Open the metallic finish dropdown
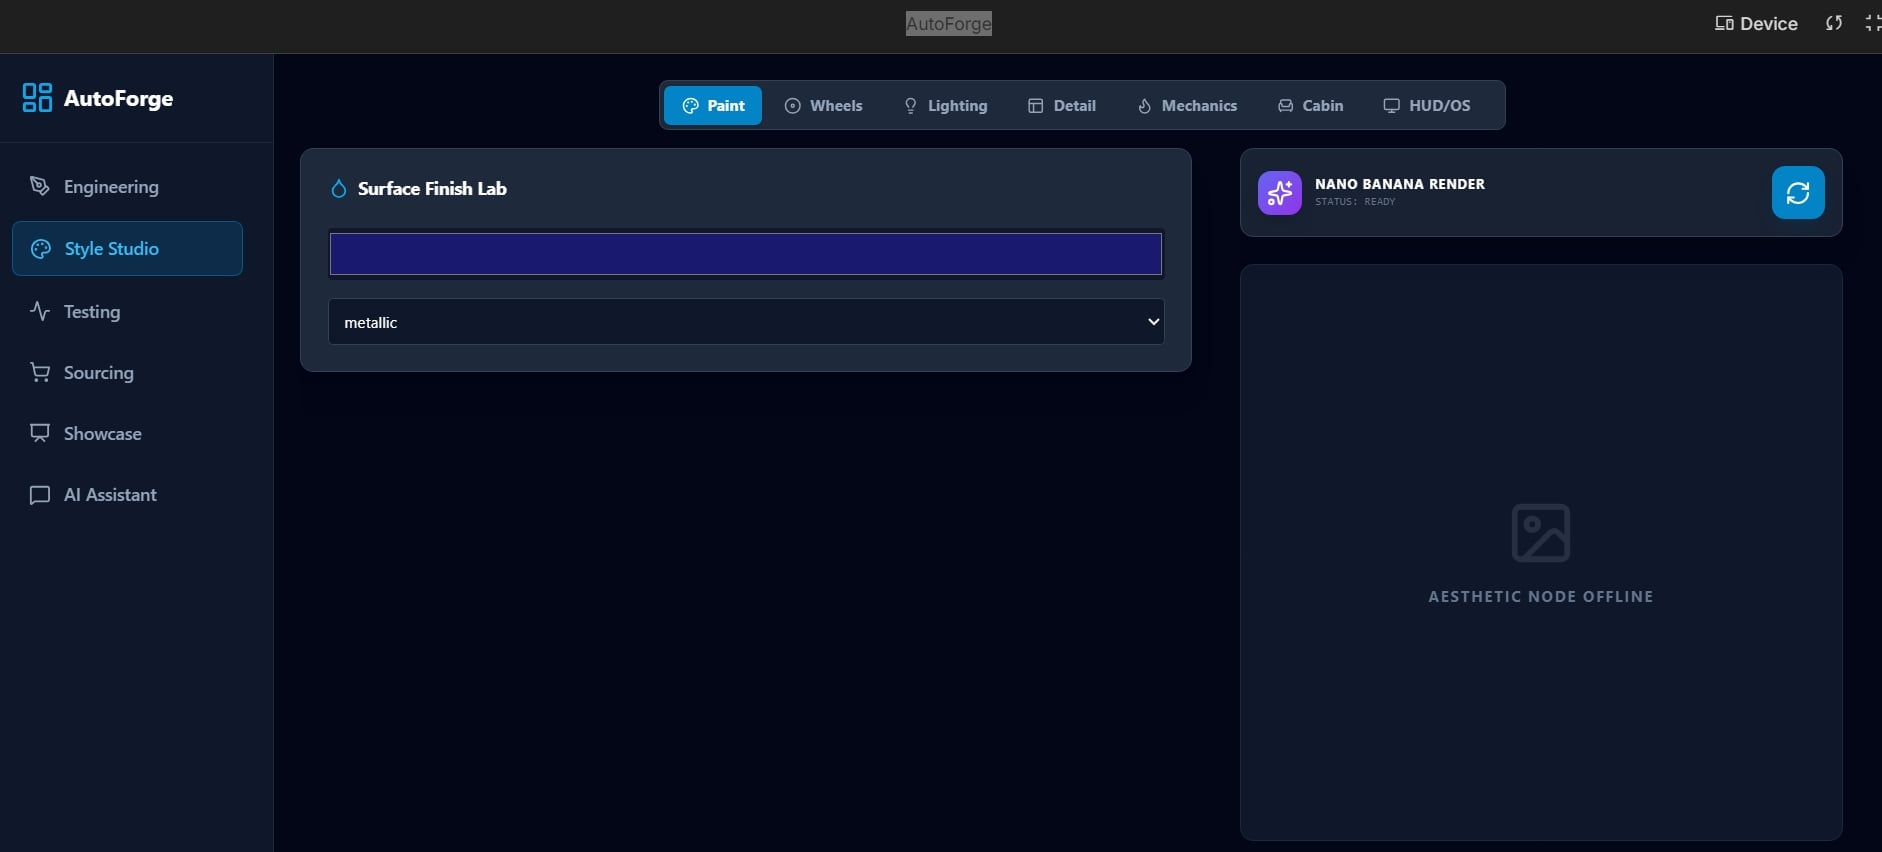The height and width of the screenshot is (852, 1882). coord(746,322)
